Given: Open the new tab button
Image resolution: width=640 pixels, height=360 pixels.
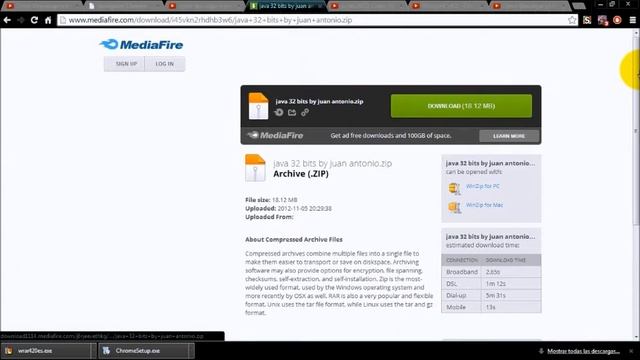Looking at the screenshot, I should 579,6.
